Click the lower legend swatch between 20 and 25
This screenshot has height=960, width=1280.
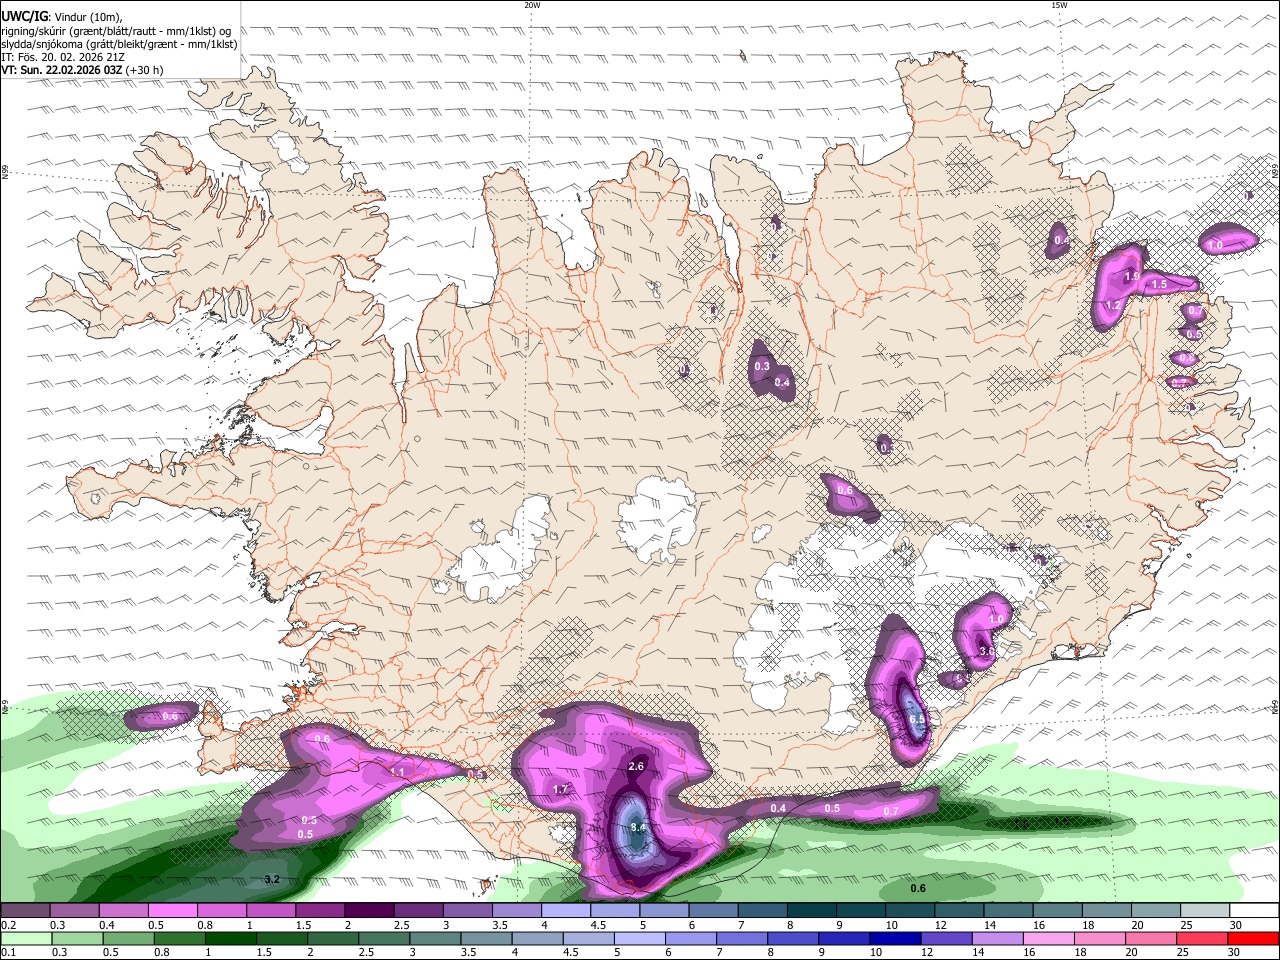click(x=1152, y=938)
